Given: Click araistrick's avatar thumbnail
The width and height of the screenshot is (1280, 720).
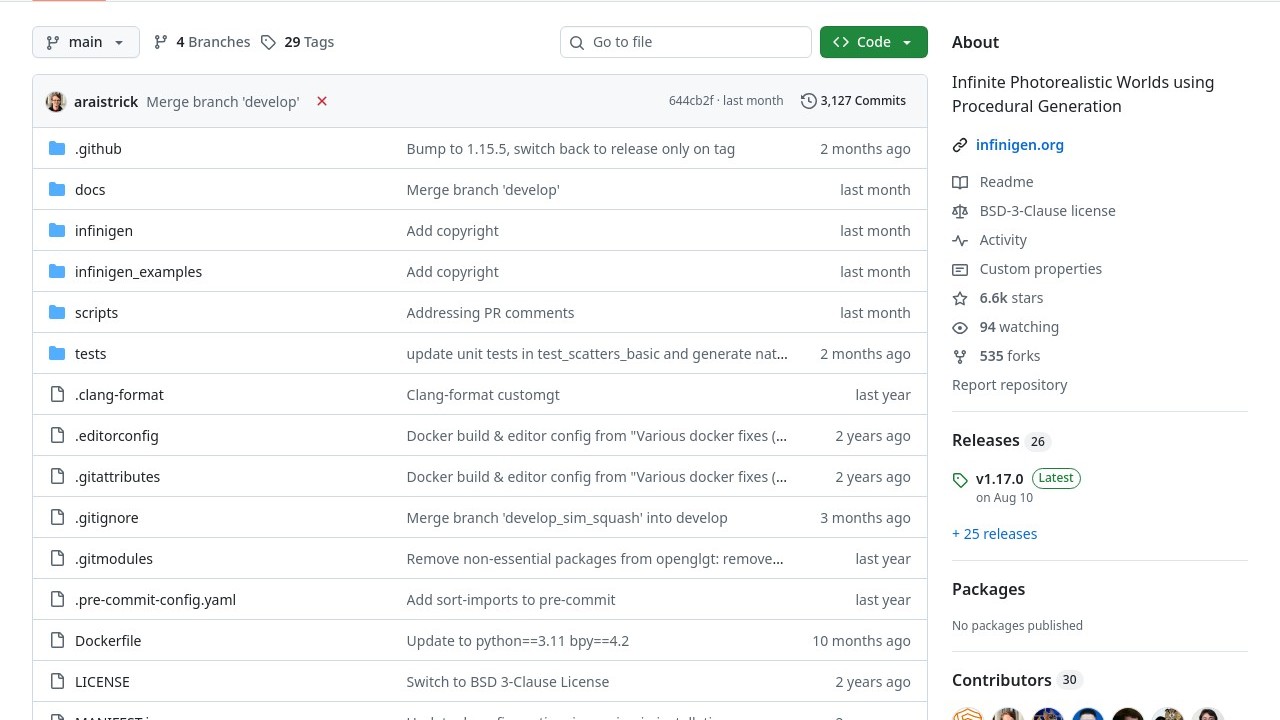Looking at the screenshot, I should click(x=56, y=101).
